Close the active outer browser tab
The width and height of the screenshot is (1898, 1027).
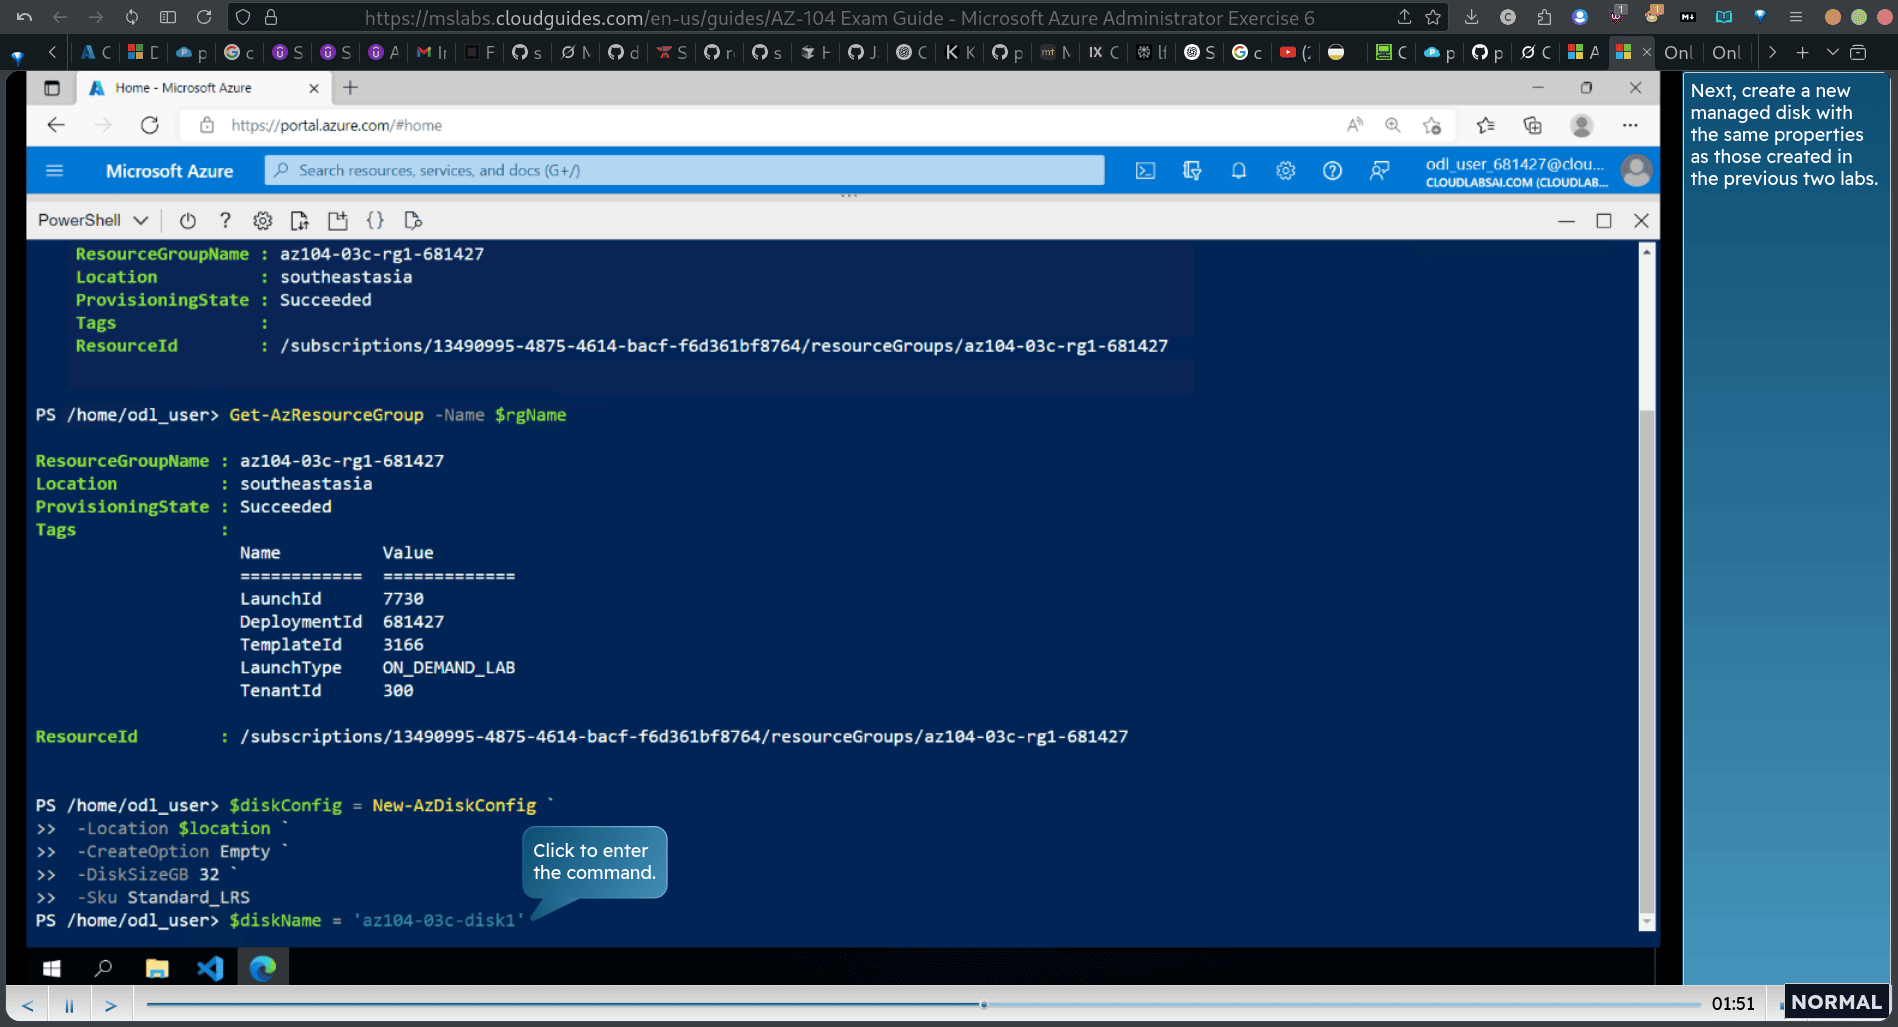pos(1646,52)
